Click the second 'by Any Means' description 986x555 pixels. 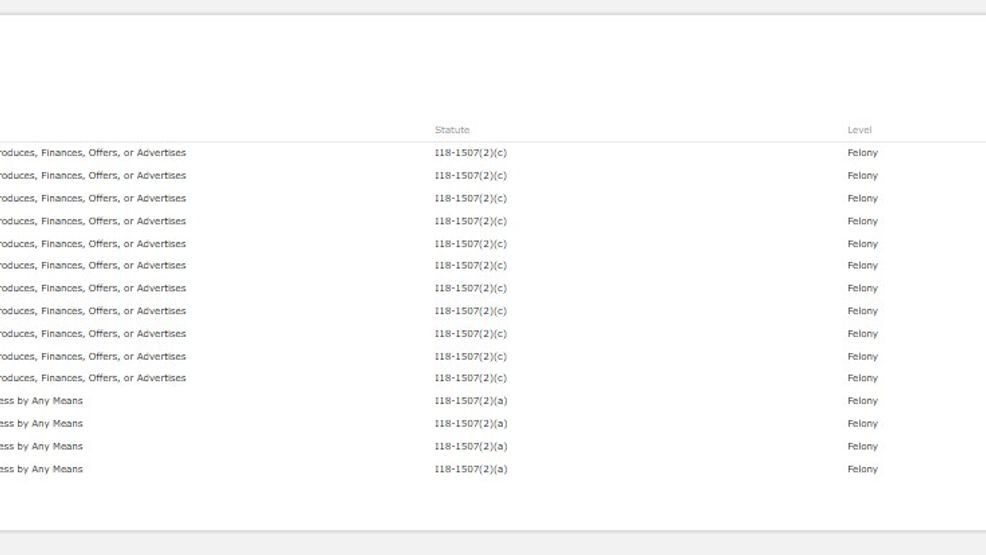coord(50,424)
